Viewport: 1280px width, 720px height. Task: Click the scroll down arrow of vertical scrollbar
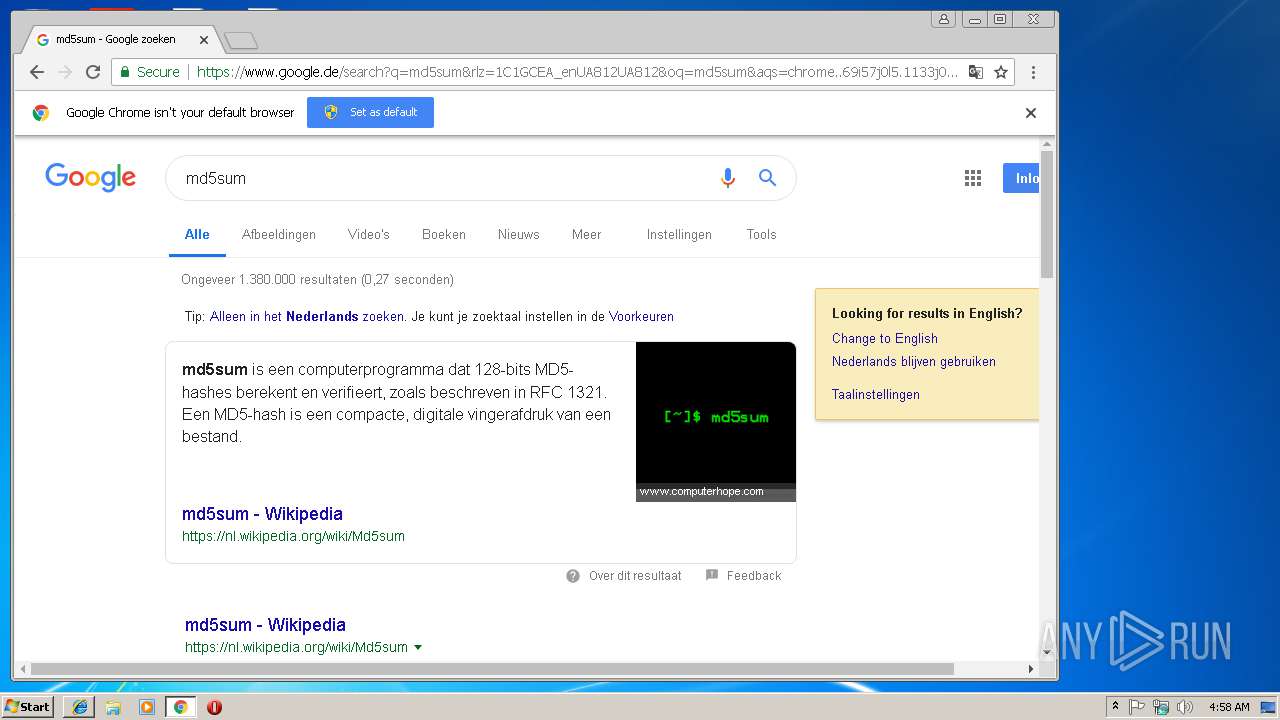(1047, 653)
